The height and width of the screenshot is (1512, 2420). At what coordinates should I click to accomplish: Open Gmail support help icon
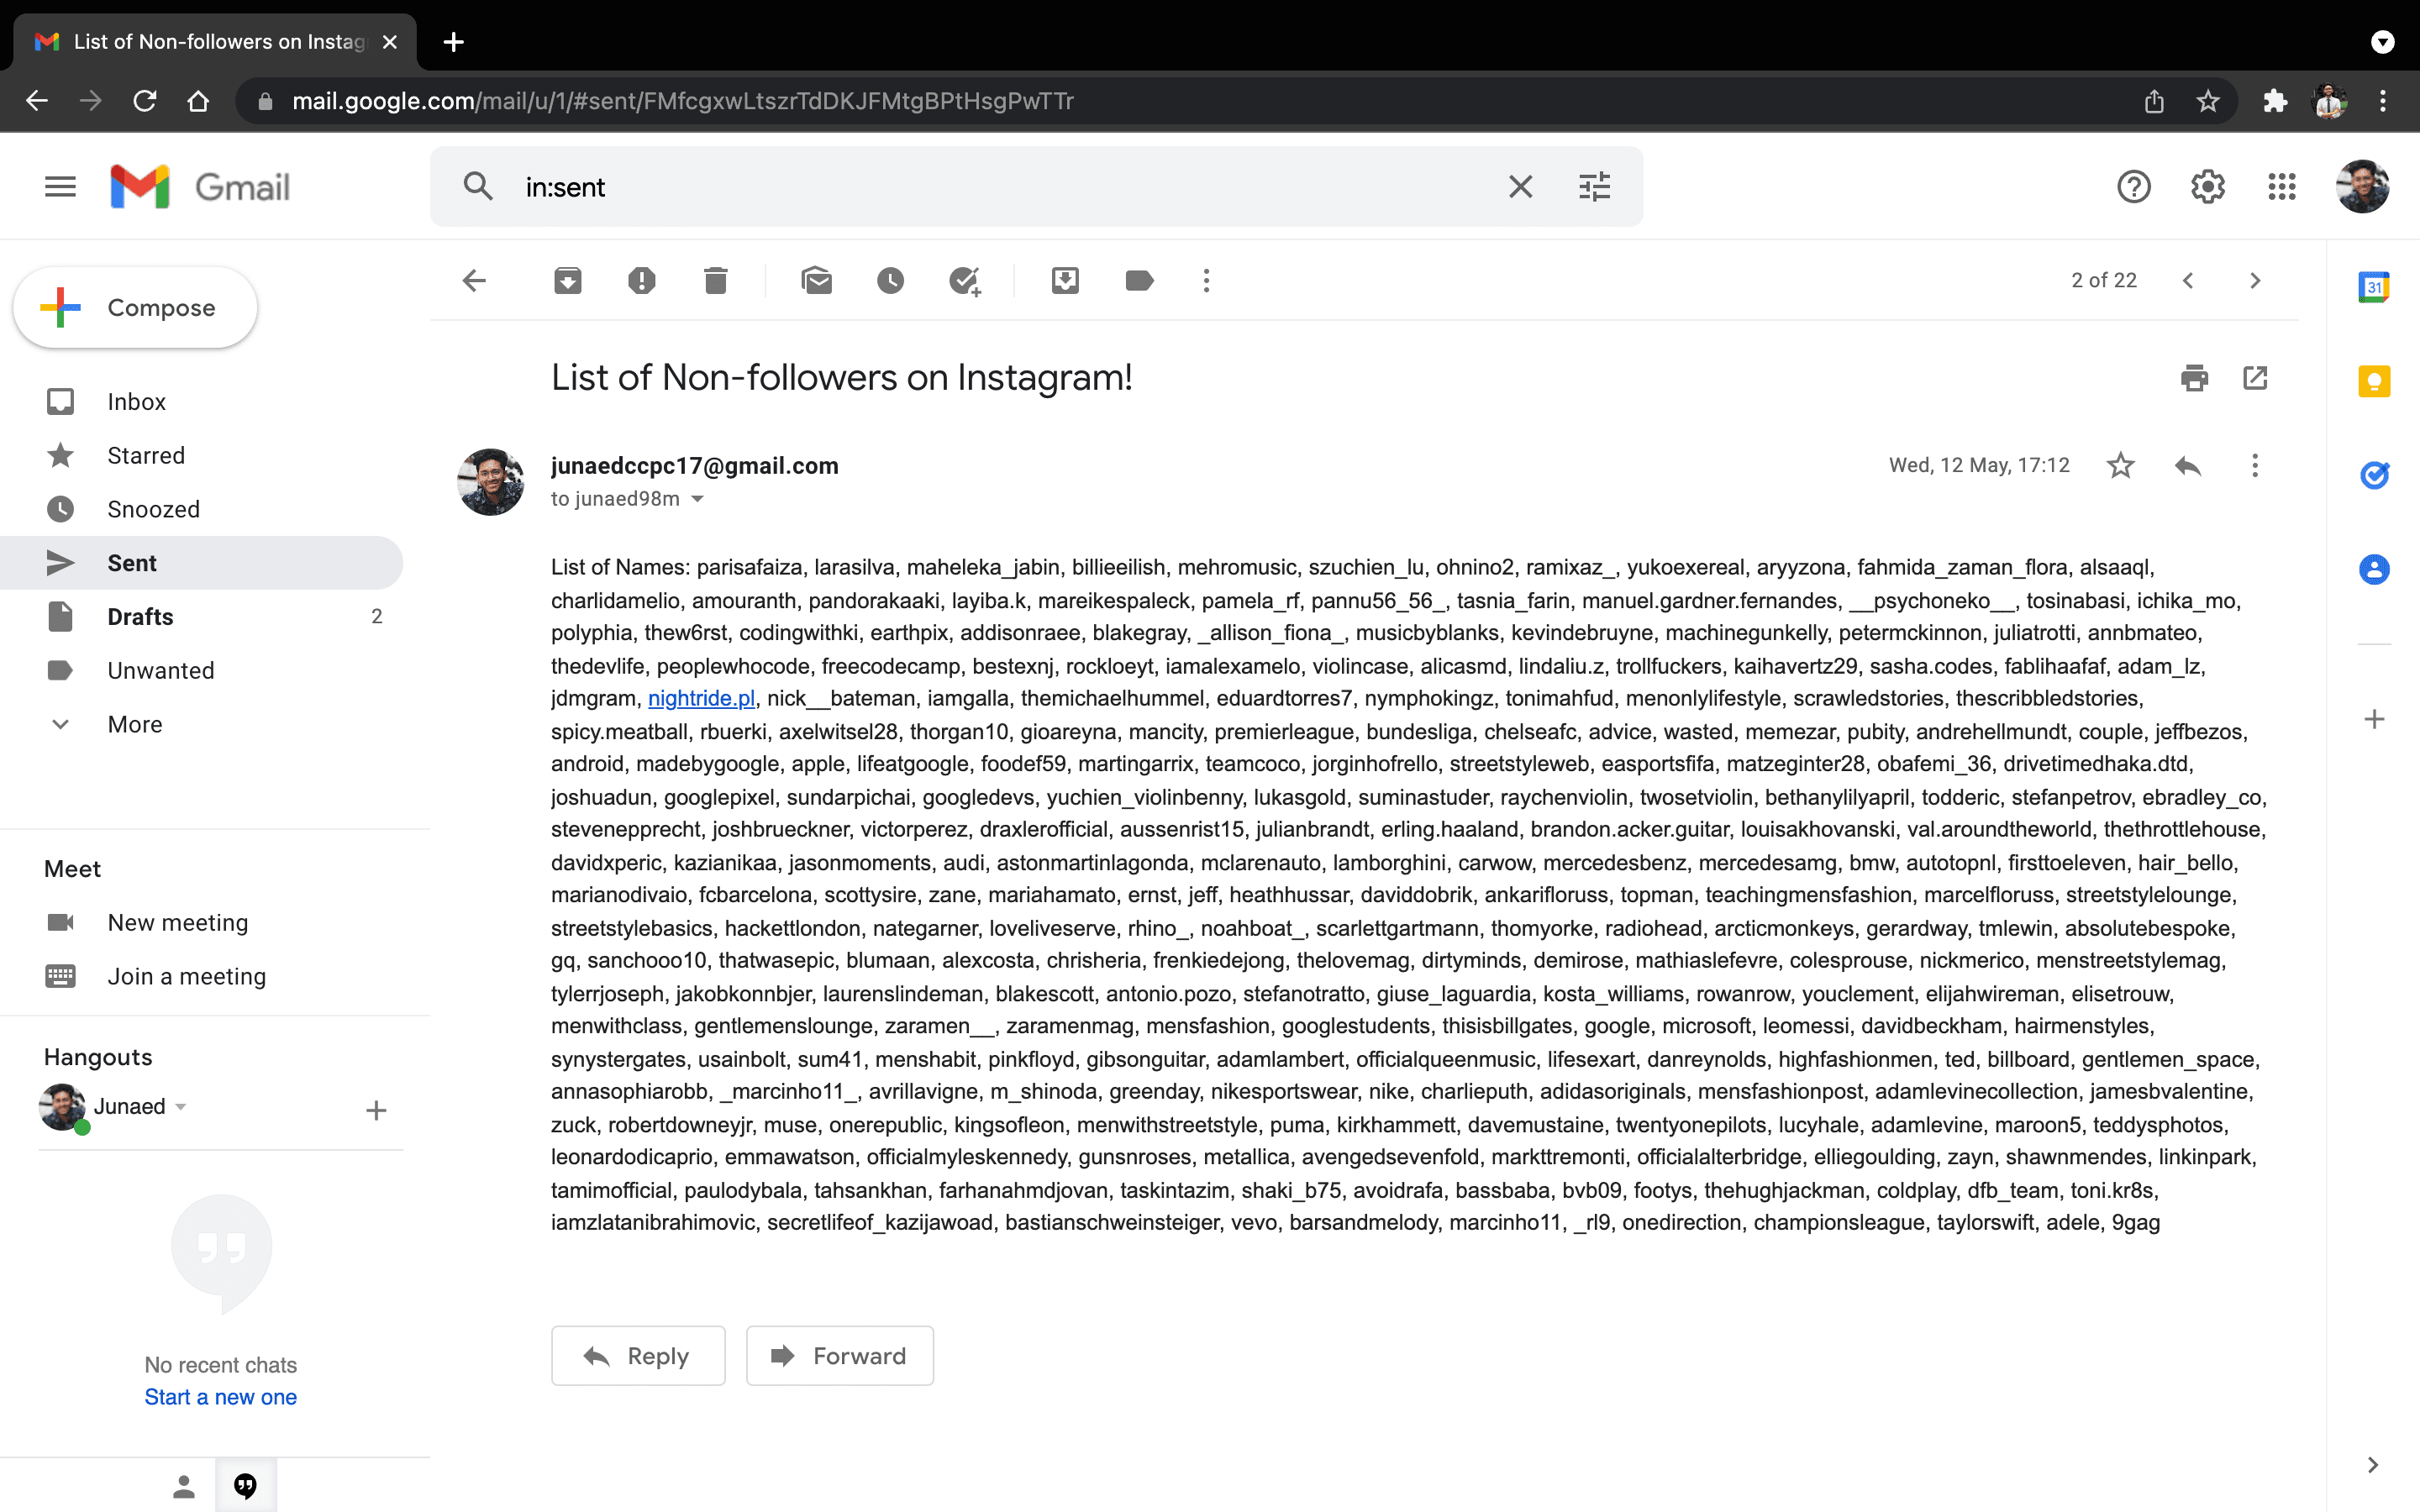(2133, 186)
